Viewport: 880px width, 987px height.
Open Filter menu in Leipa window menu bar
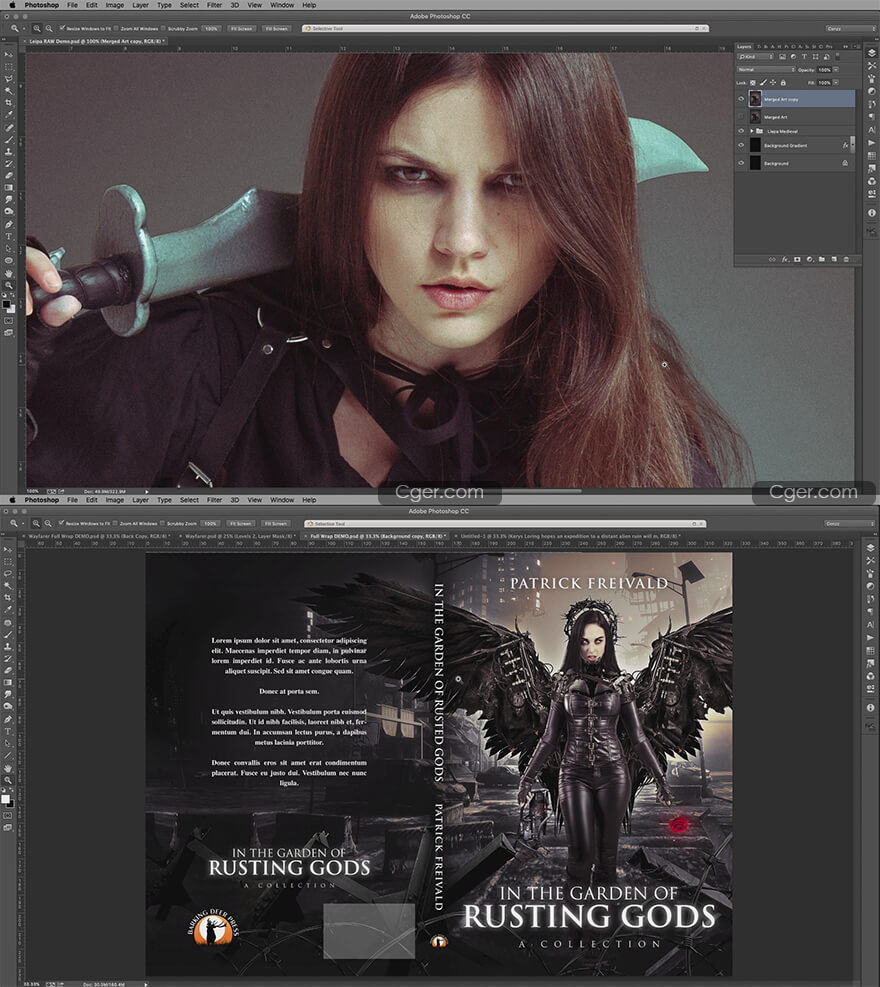(215, 5)
